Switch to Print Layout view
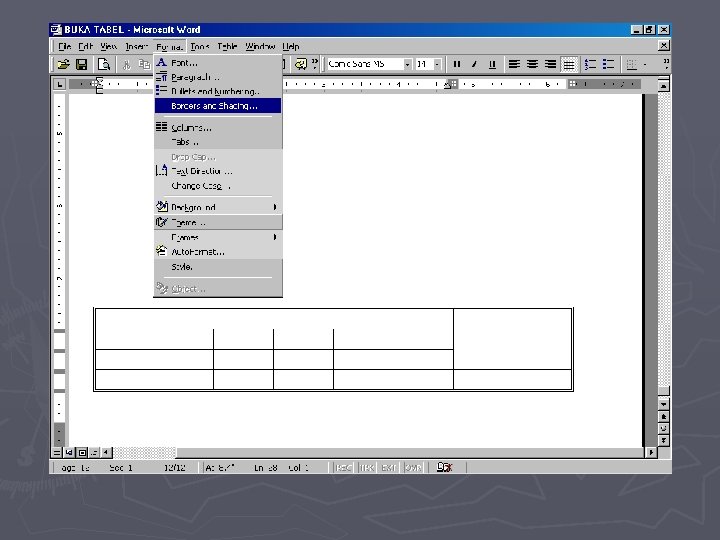This screenshot has height=540, width=720. [x=82, y=453]
